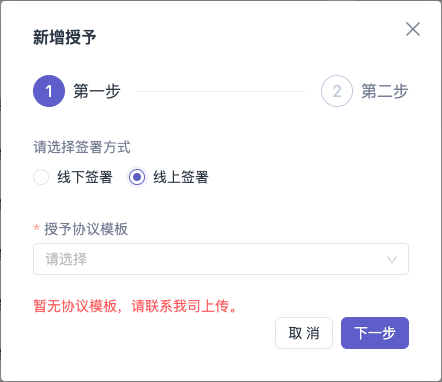Open the 请选择 template select box
This screenshot has width=442, height=382.
coord(221,259)
